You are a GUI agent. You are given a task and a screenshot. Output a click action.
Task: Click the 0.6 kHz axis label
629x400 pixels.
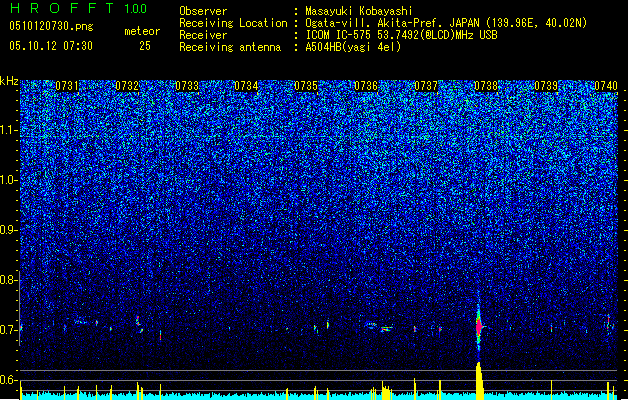(8, 380)
